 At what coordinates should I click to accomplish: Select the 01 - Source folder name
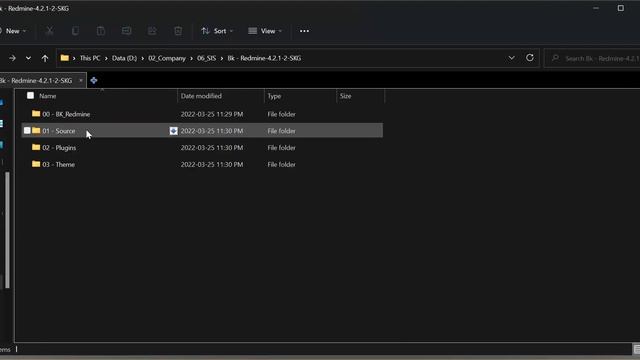59,131
